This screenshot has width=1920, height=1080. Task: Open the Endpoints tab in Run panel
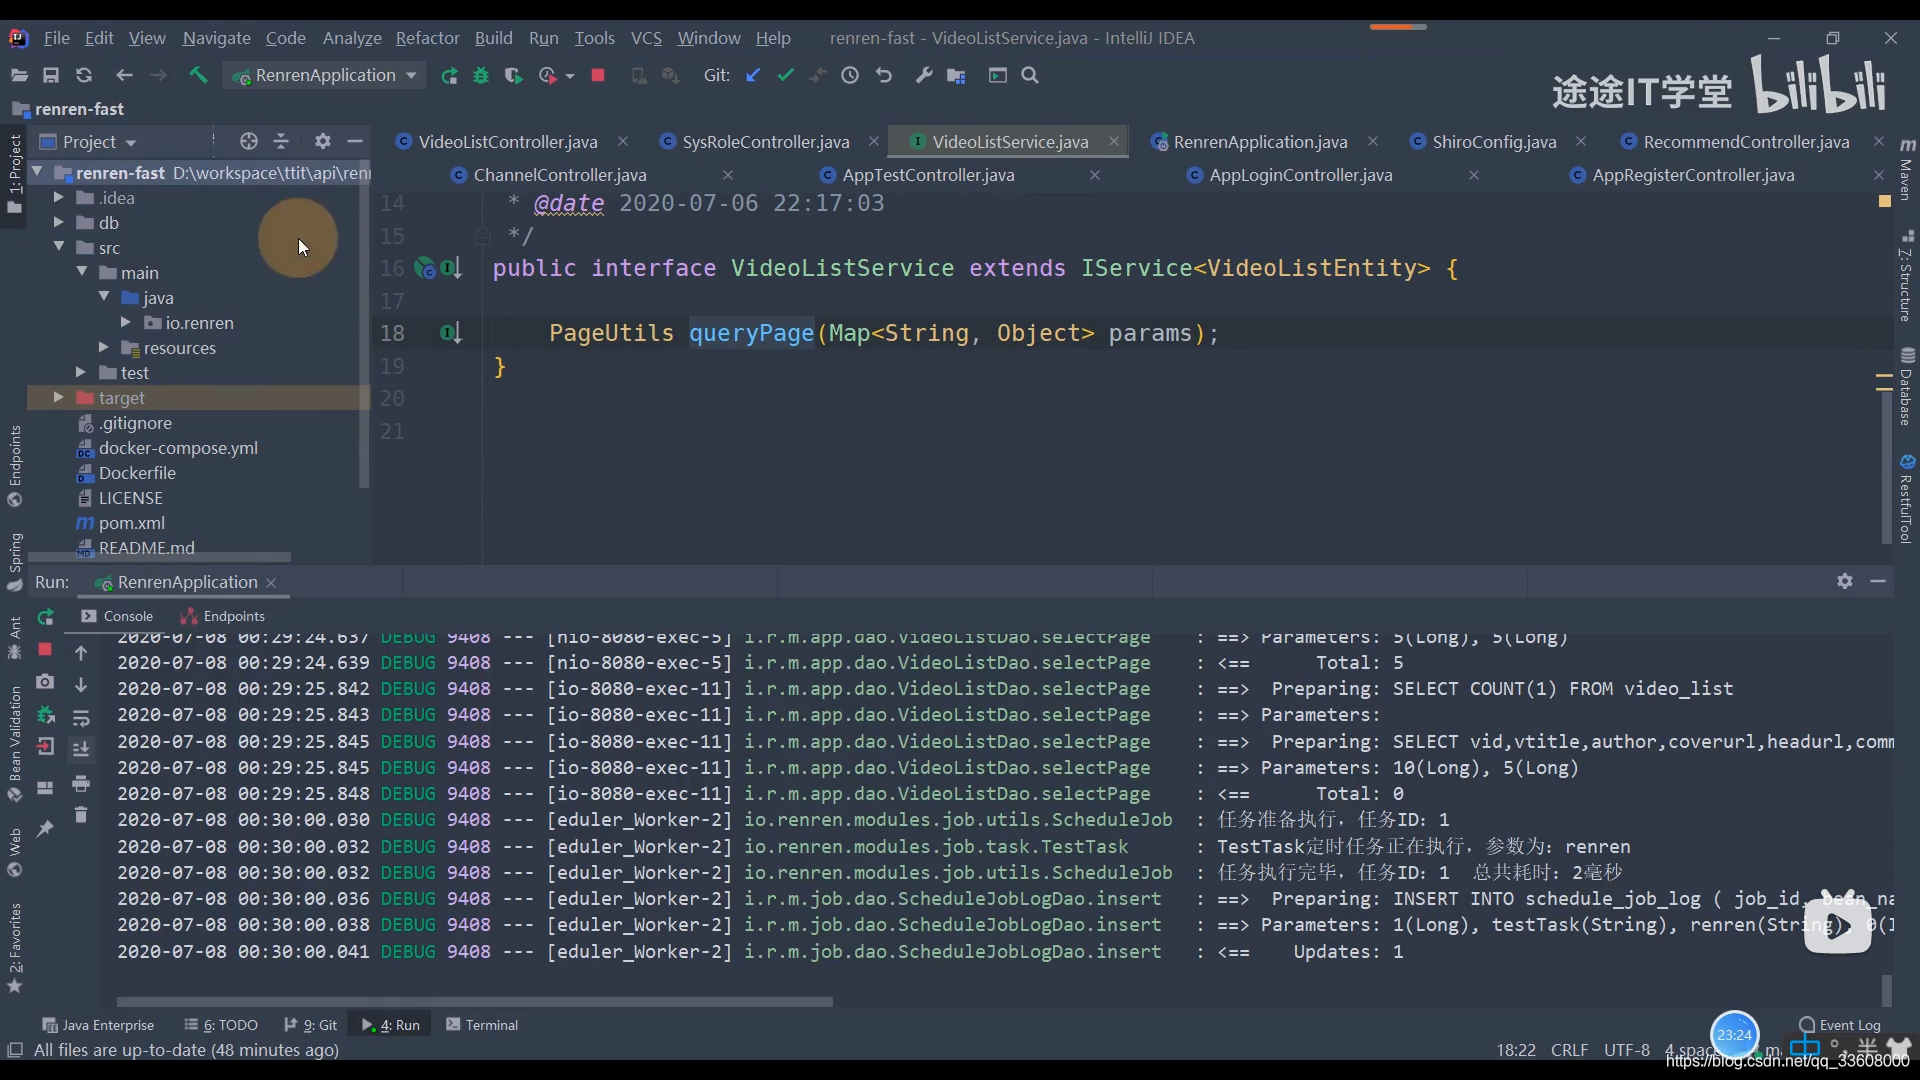(223, 616)
